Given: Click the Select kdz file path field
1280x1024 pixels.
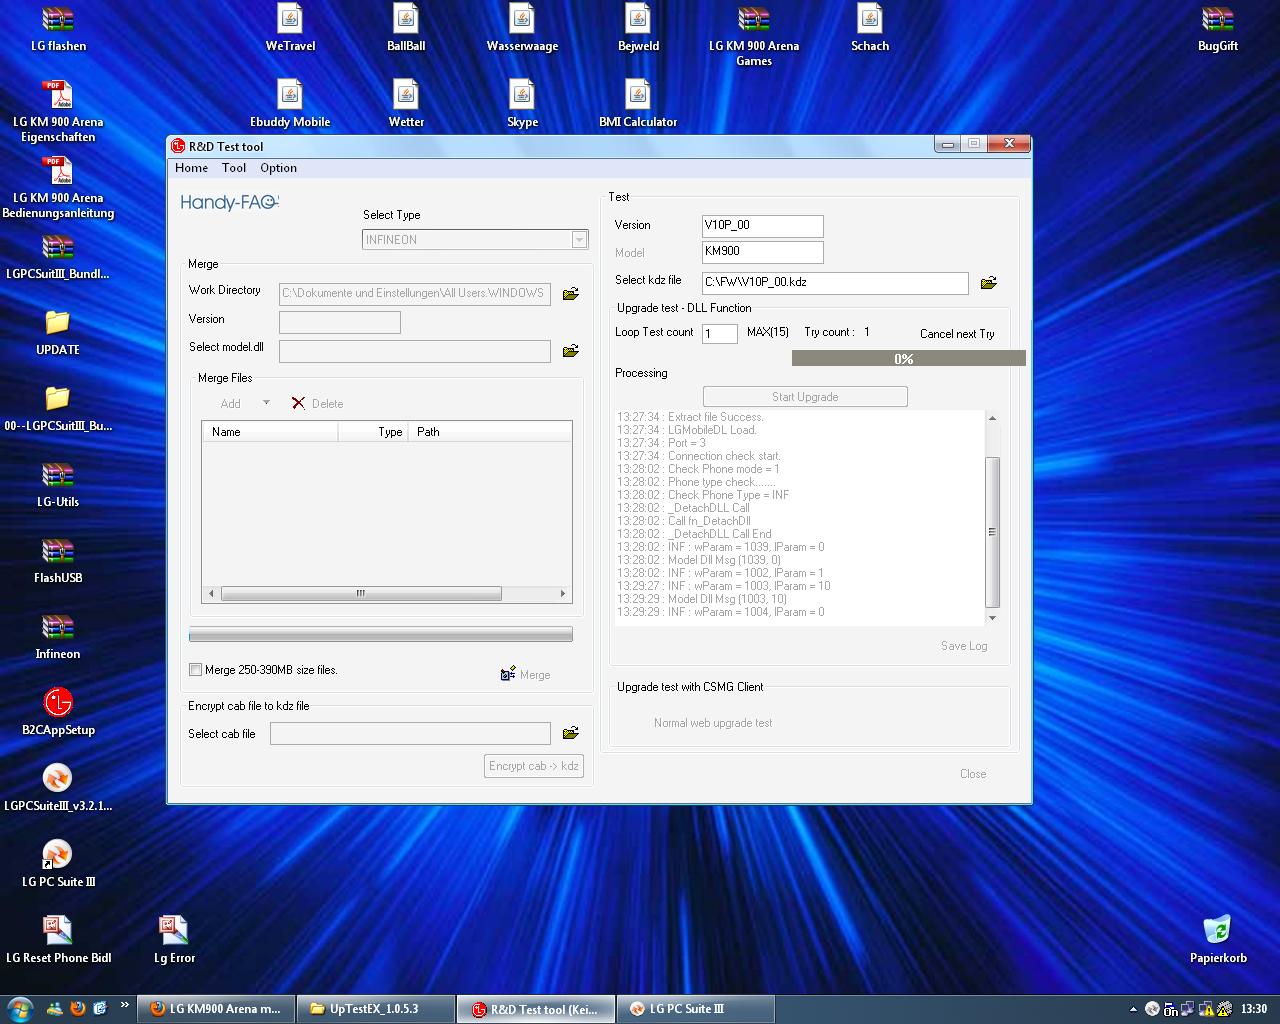Looking at the screenshot, I should pos(835,283).
